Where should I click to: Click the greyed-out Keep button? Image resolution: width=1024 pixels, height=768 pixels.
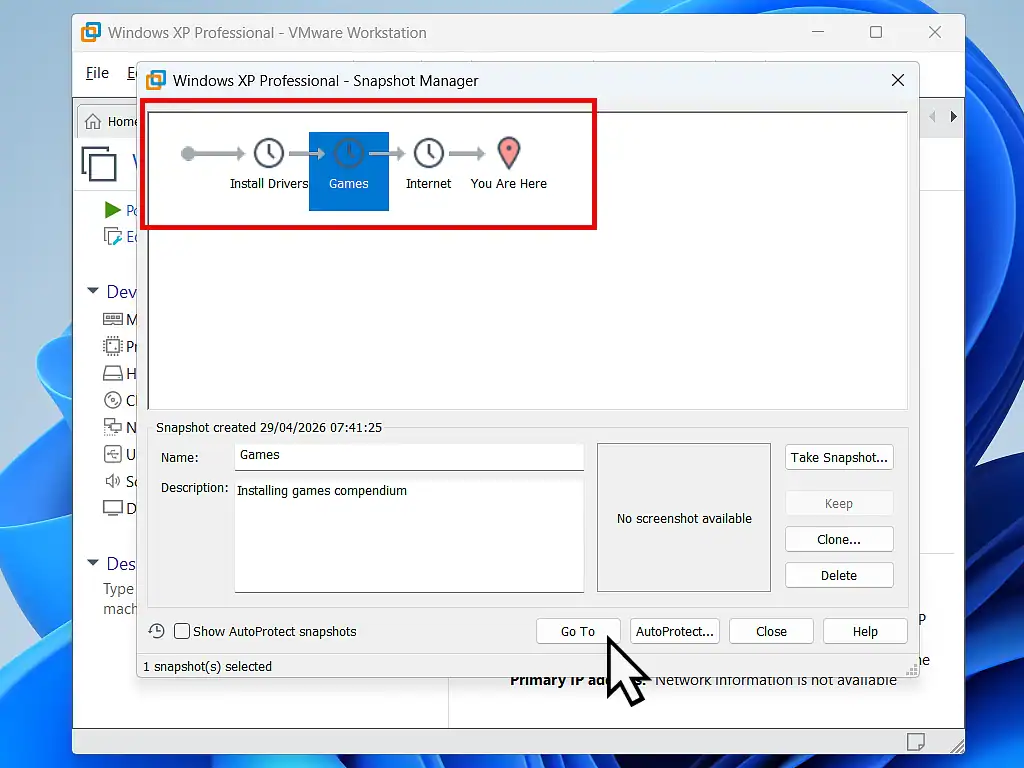[x=839, y=504]
